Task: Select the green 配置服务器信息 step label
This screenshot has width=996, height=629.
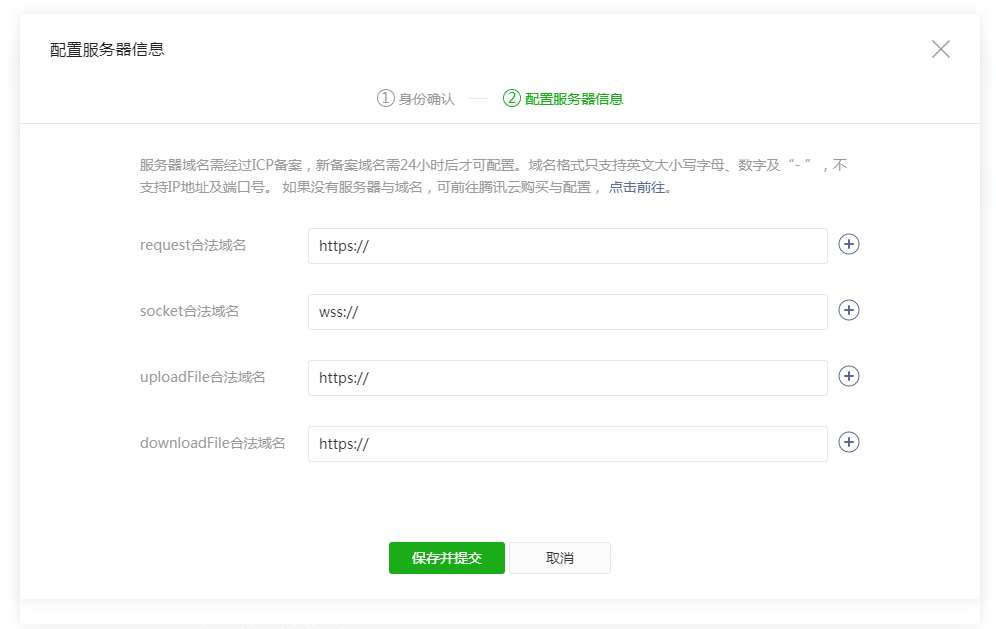Action: click(574, 99)
